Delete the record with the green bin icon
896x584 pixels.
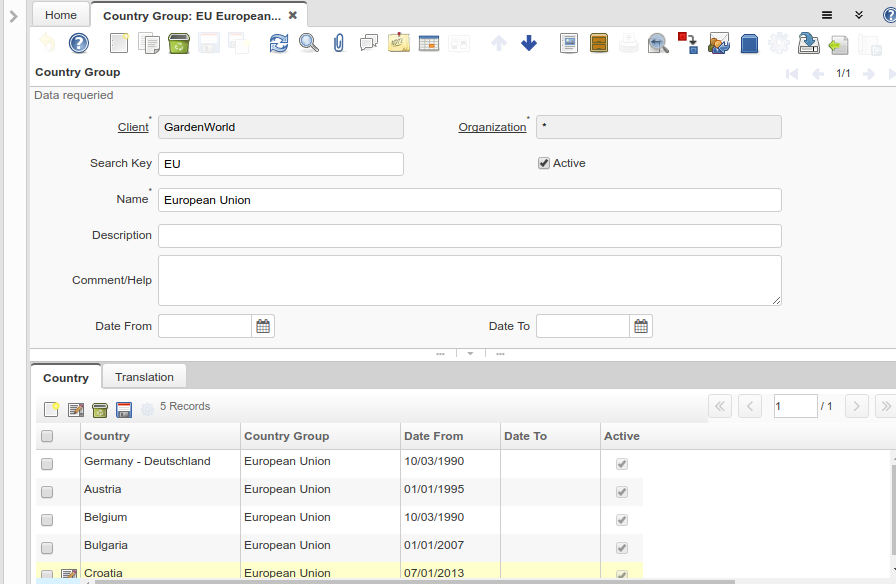pos(179,43)
